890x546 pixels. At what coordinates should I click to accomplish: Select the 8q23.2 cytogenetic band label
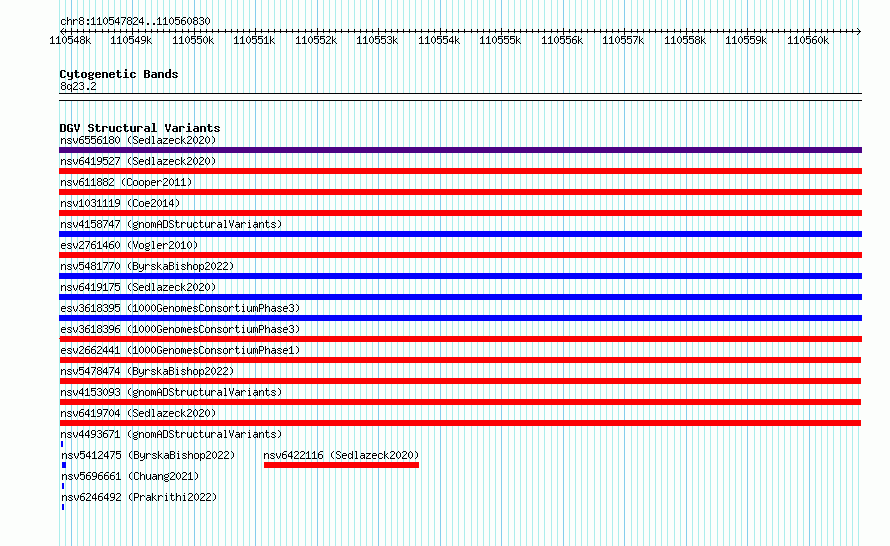pyautogui.click(x=78, y=86)
